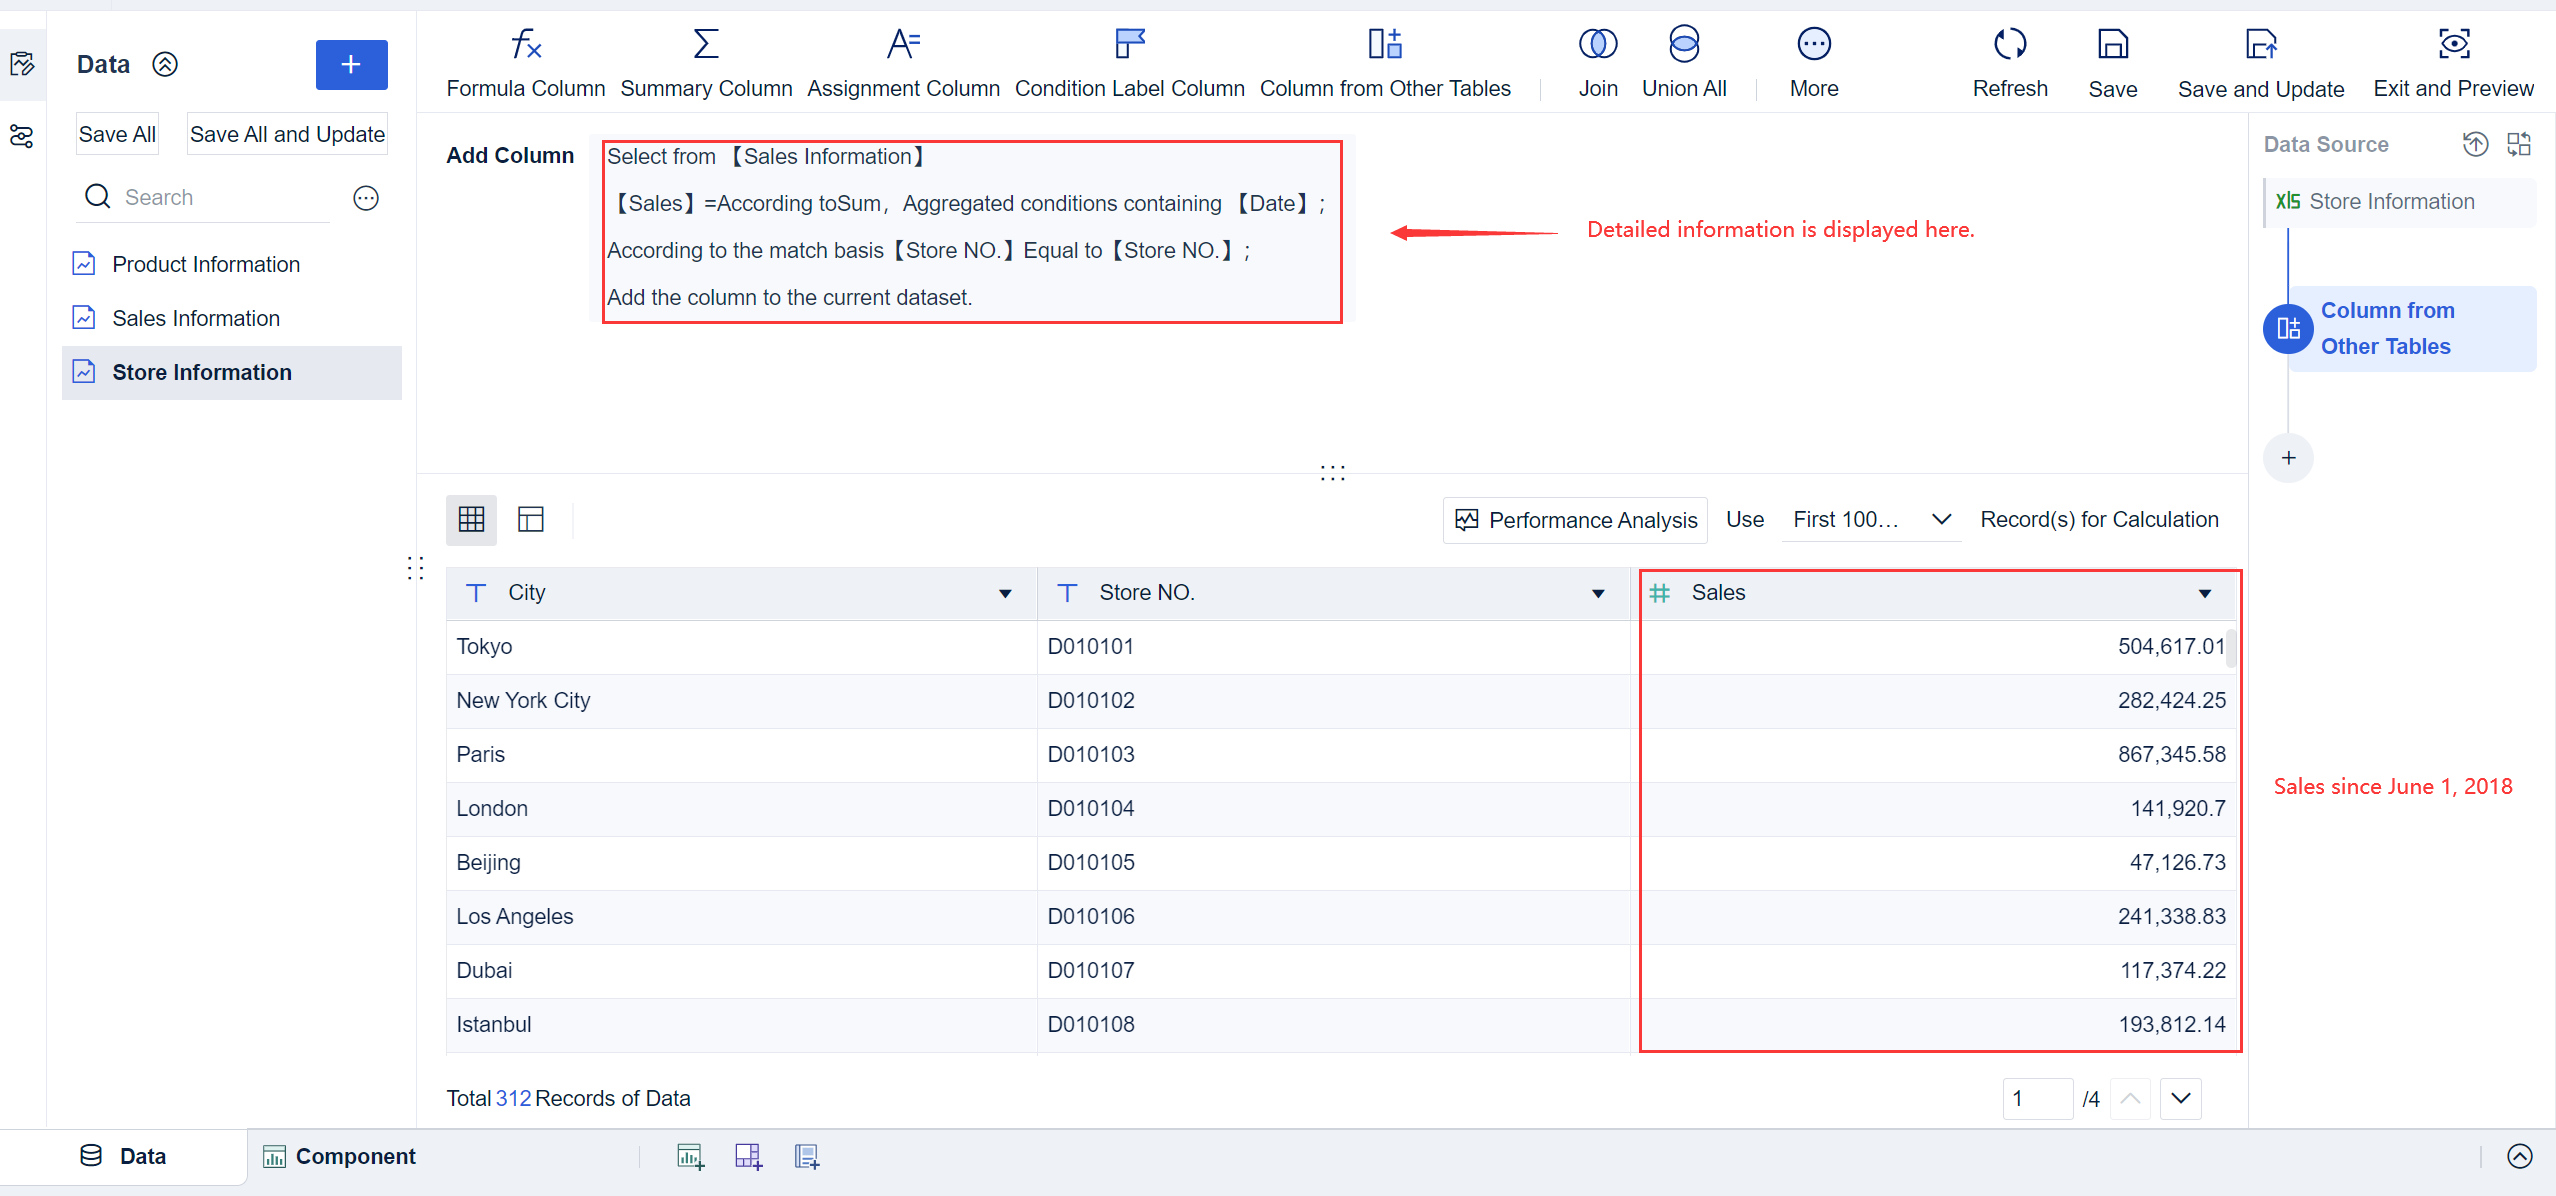2556x1196 pixels.
Task: Switch to the Component tab
Action: pos(340,1156)
